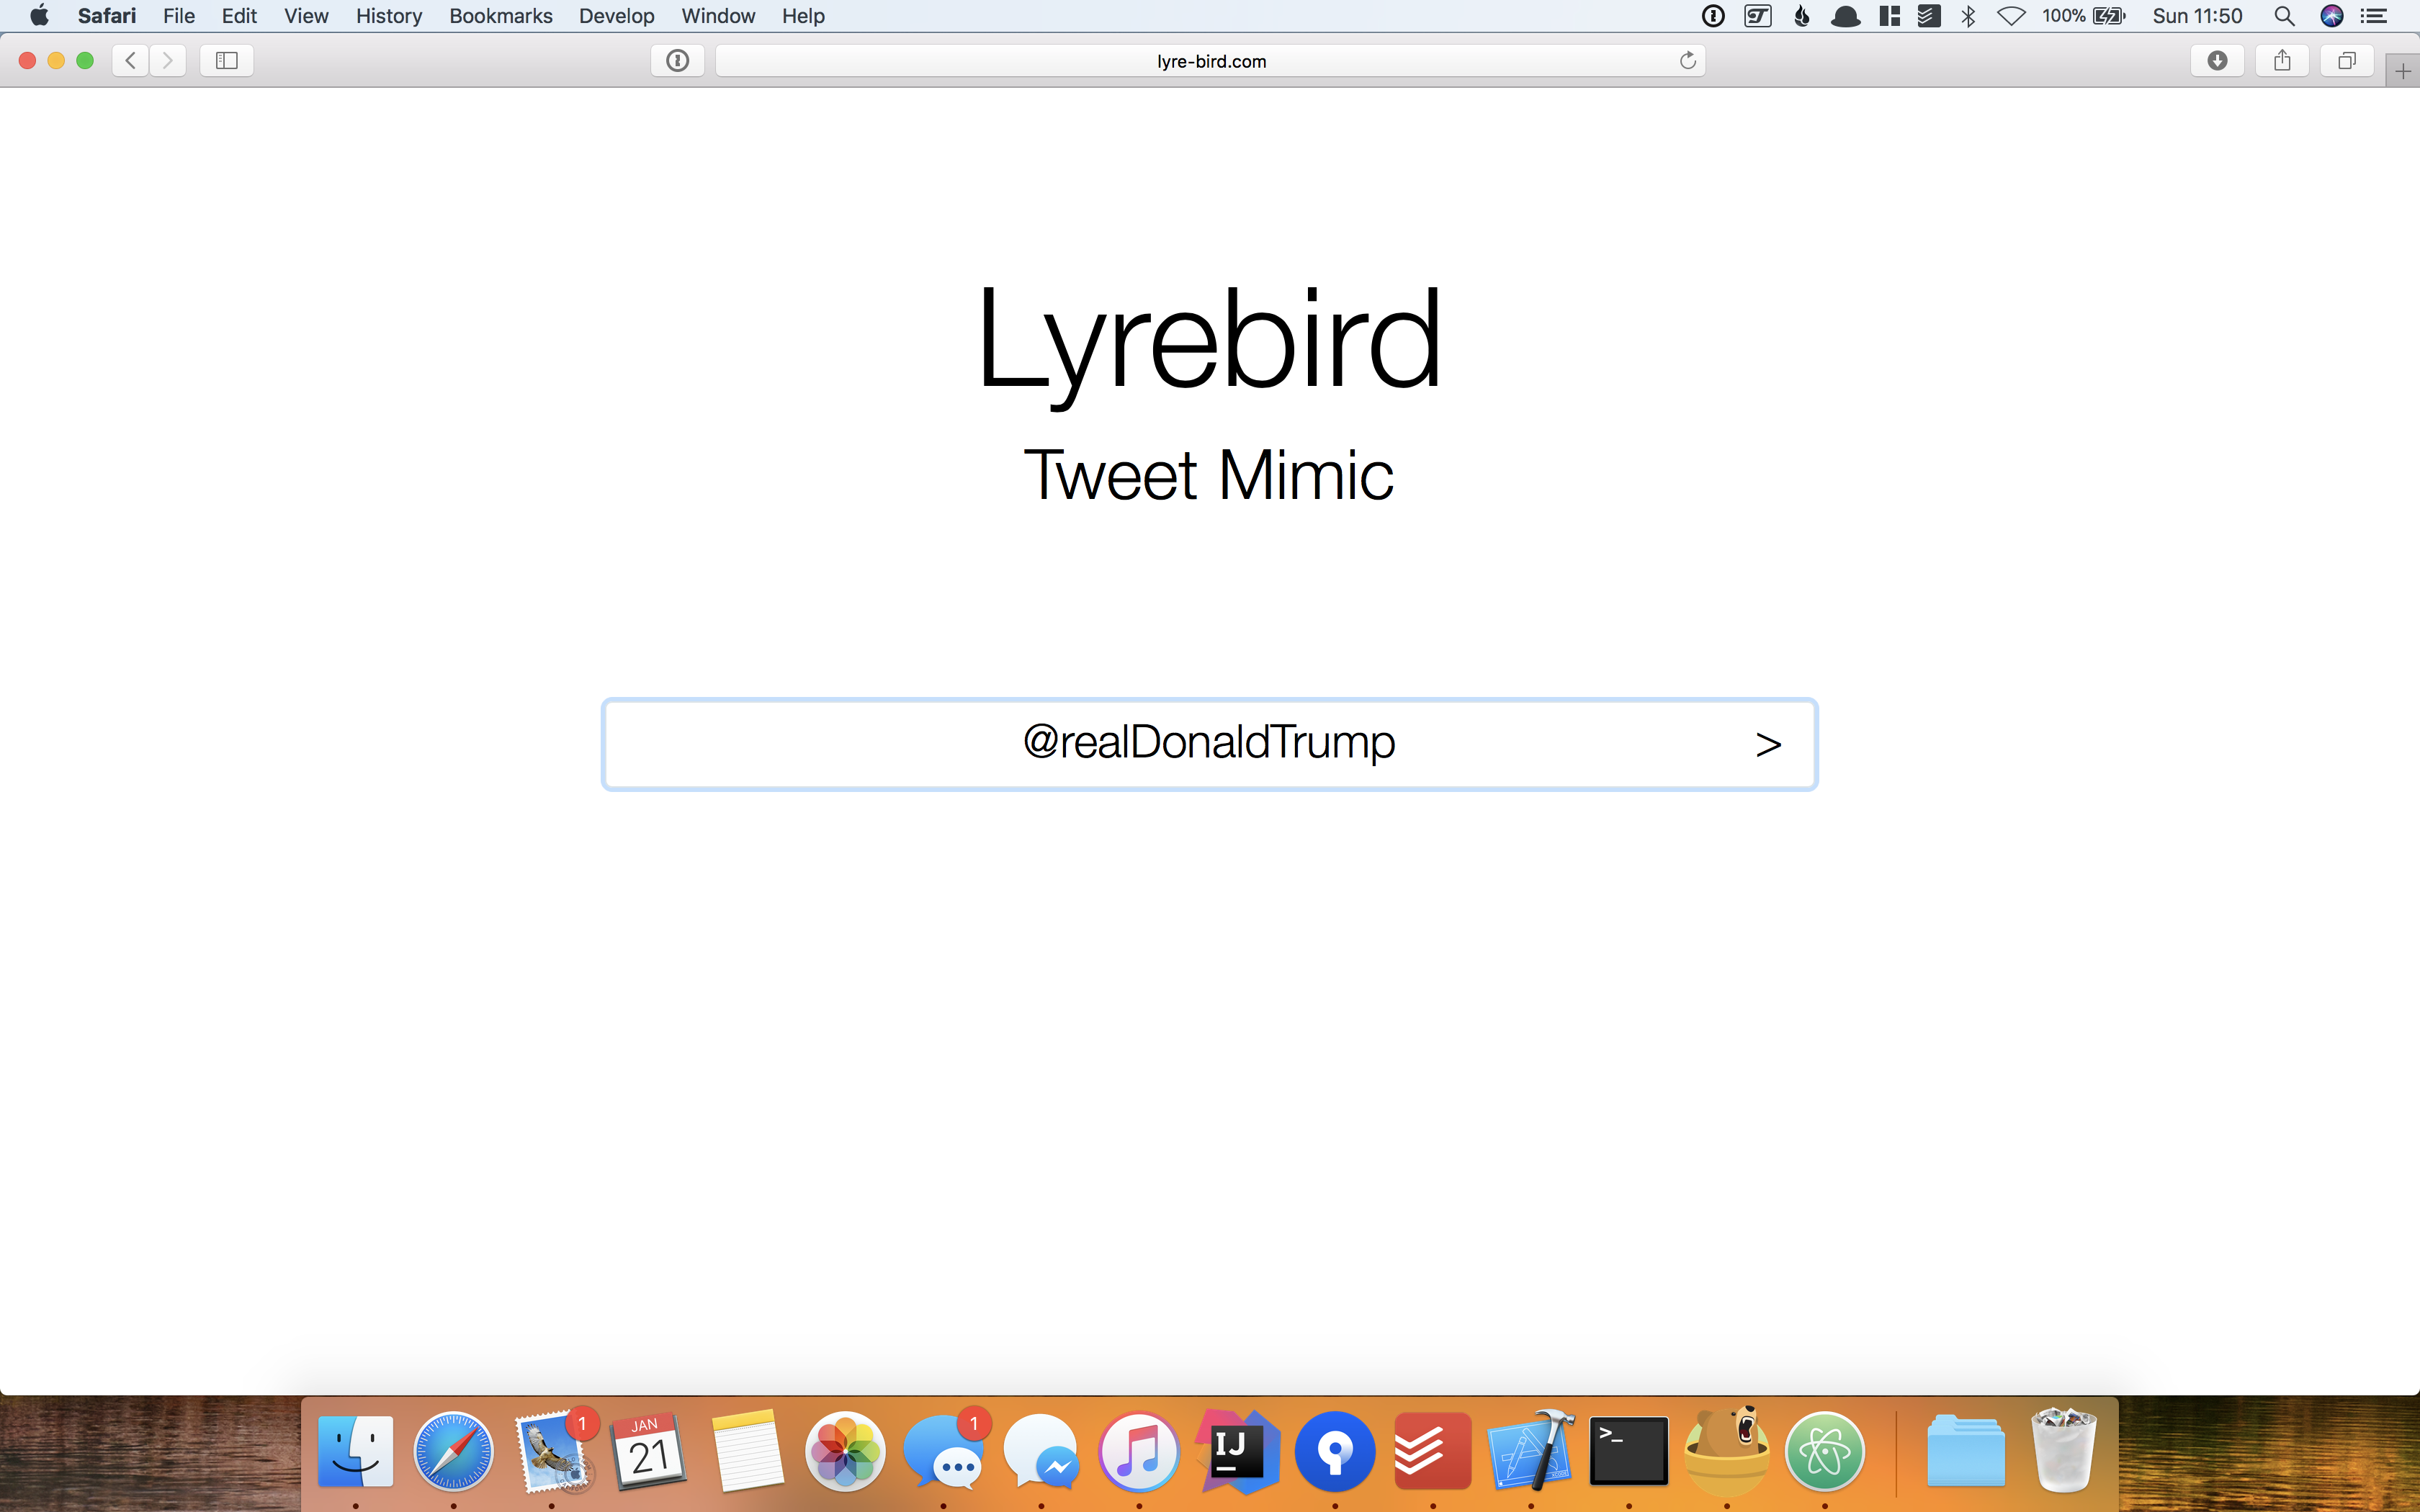Show the Safari downloads list
The height and width of the screenshot is (1512, 2420).
(x=2217, y=61)
